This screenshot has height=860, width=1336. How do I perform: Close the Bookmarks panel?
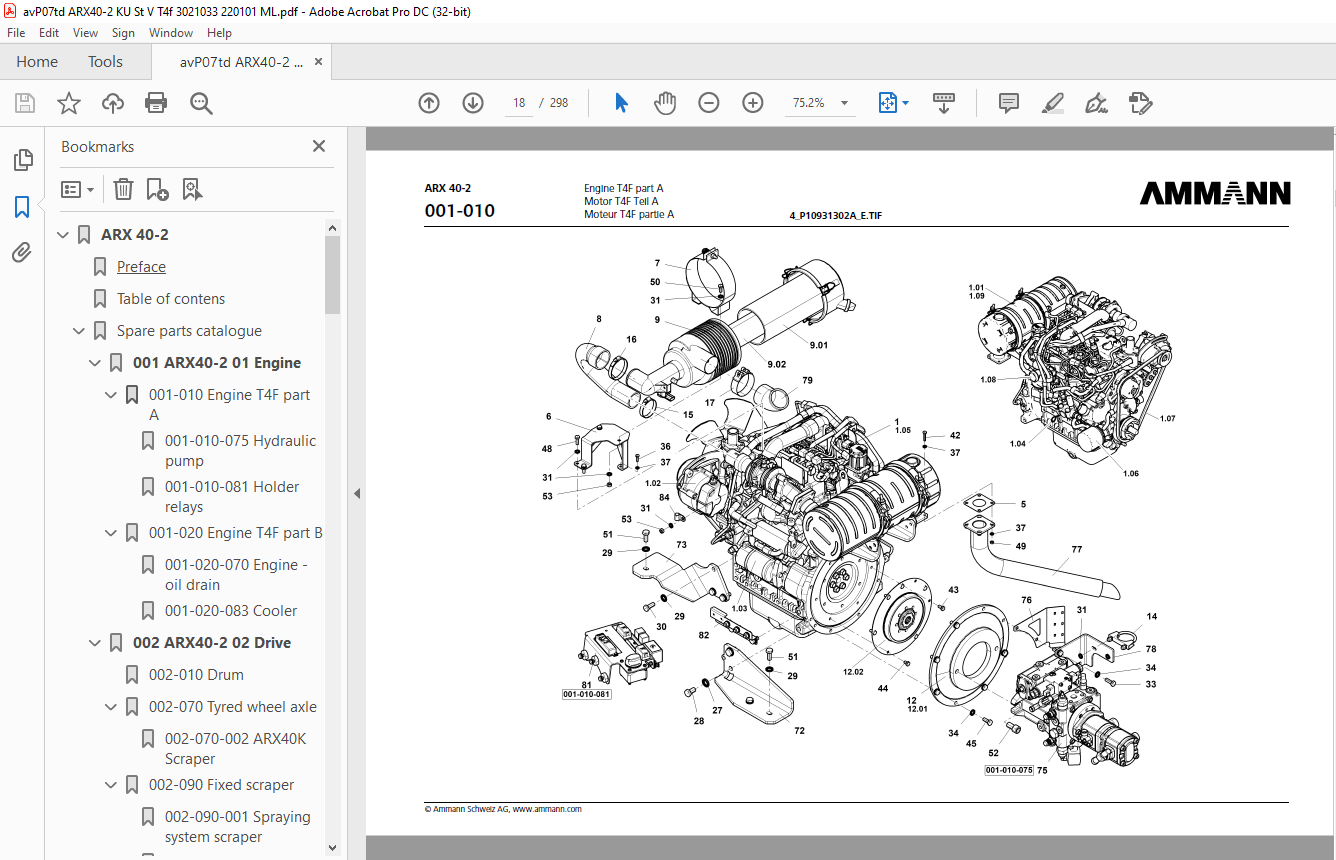319,146
